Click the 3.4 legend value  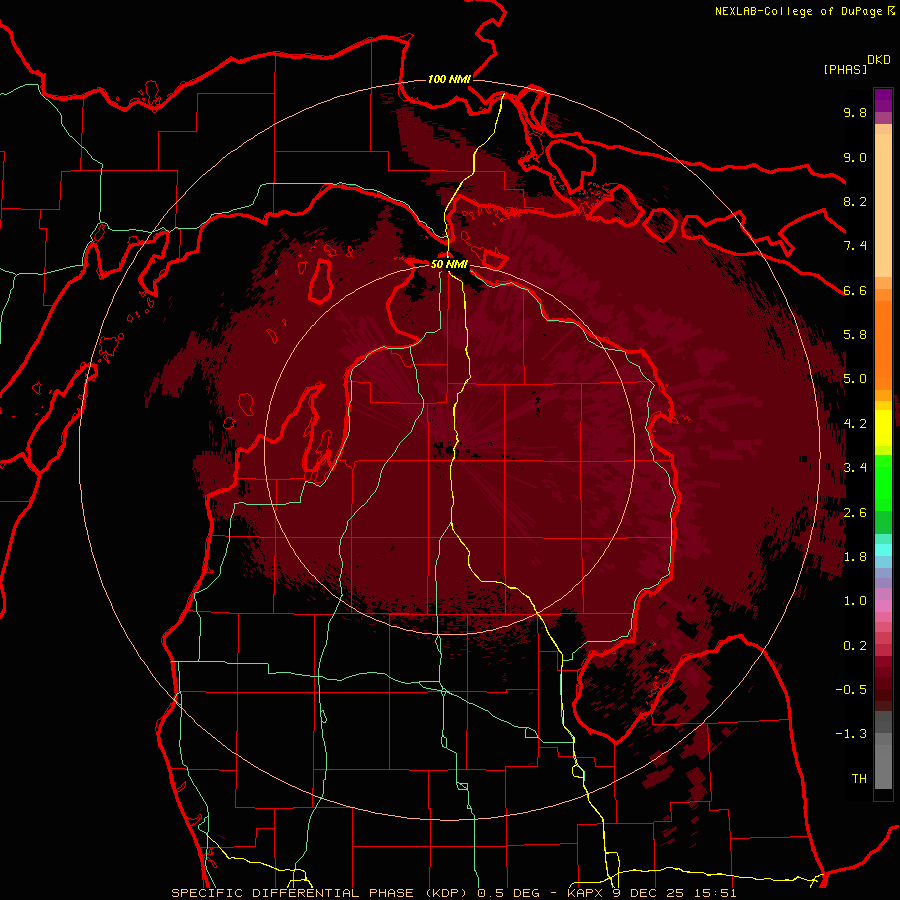855,468
